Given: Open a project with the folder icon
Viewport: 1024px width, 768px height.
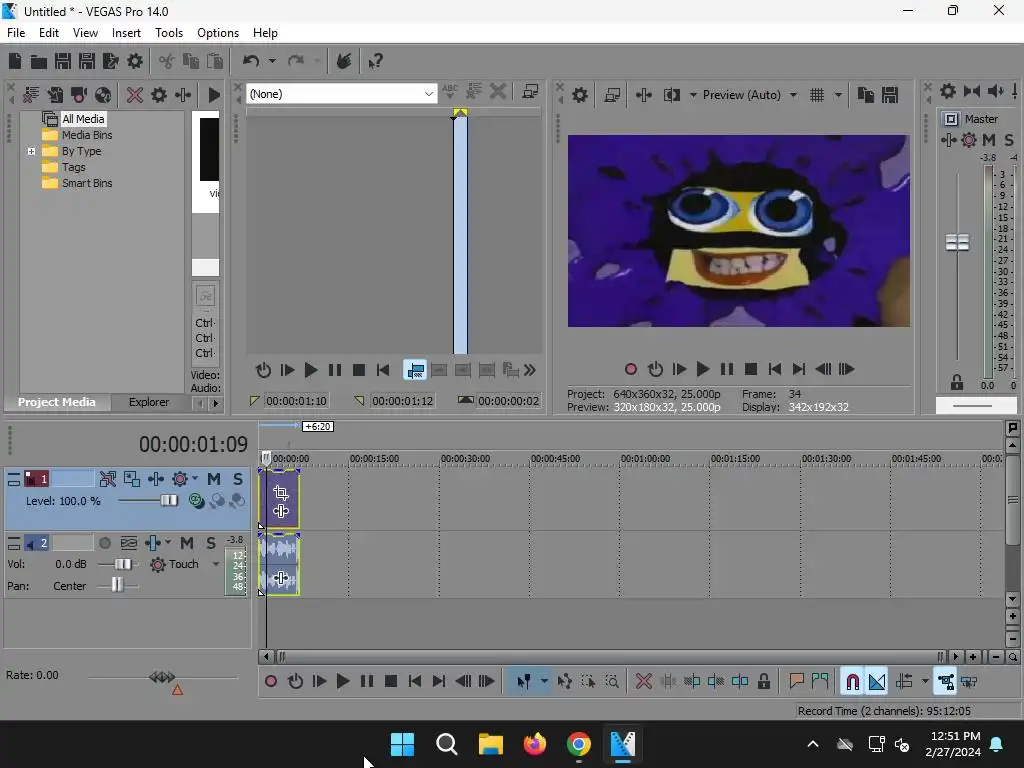Looking at the screenshot, I should click(x=39, y=61).
